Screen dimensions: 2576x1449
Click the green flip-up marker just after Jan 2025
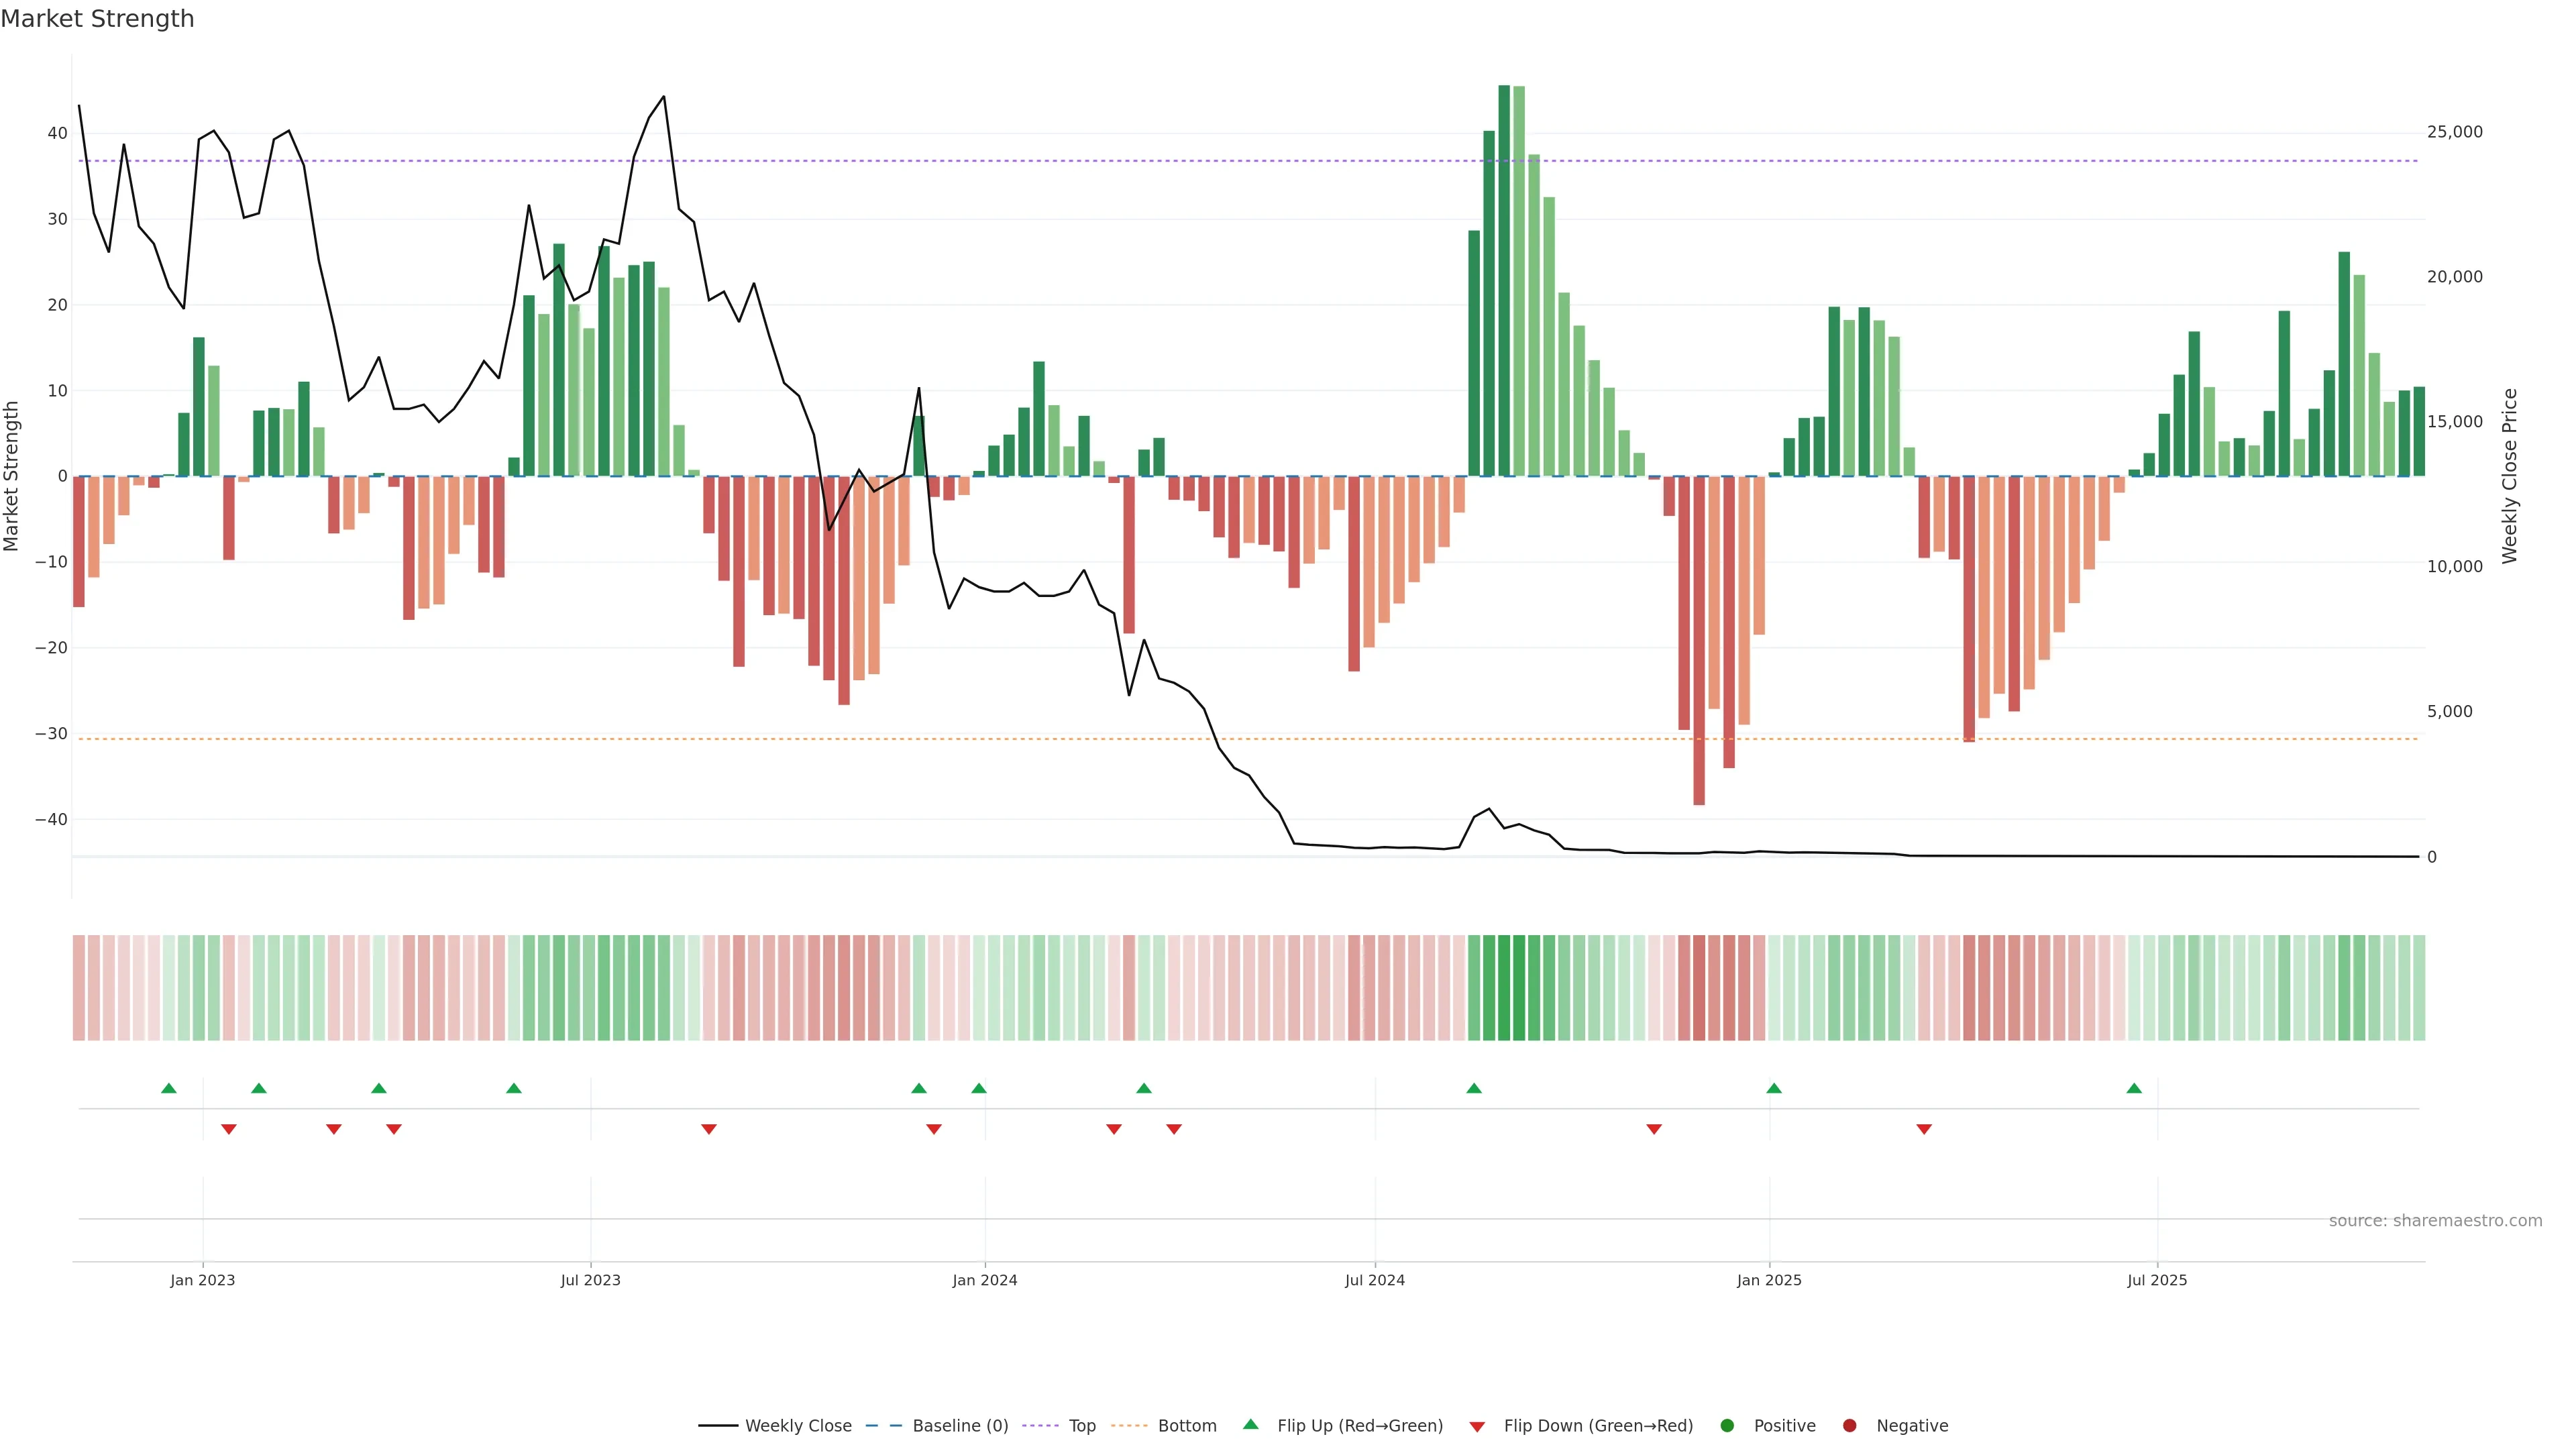(1774, 1088)
